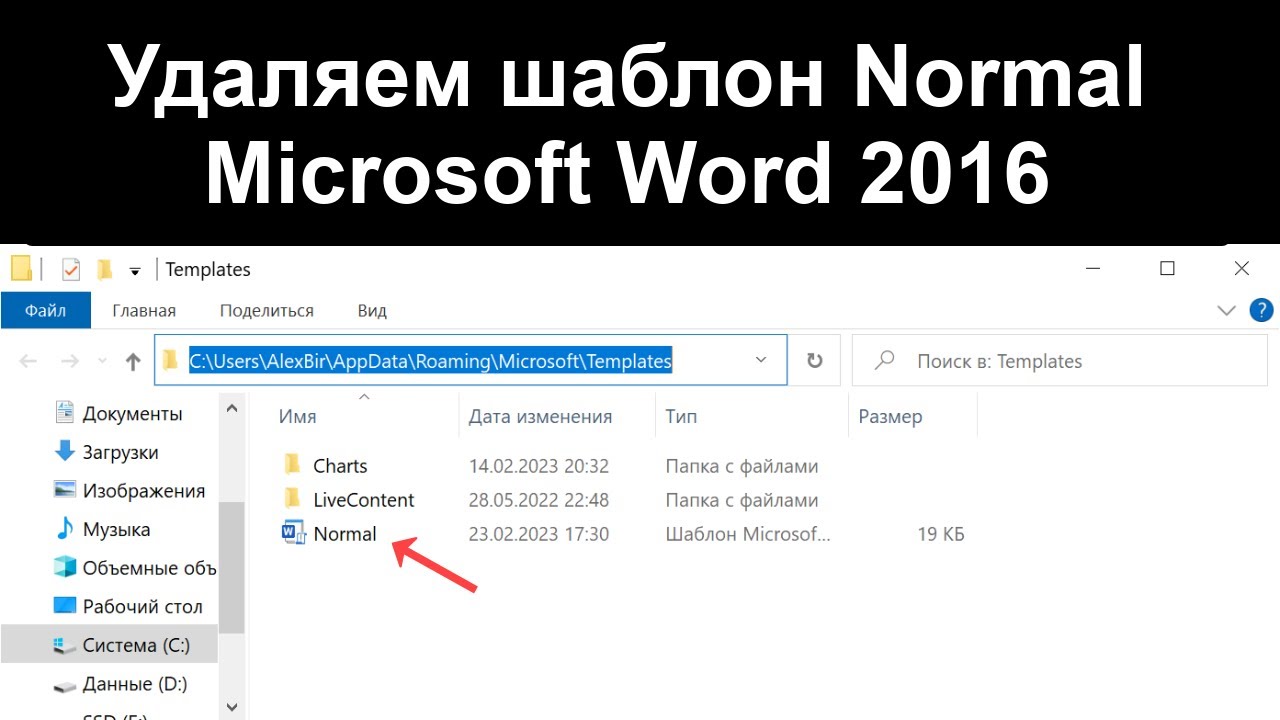Sort by the Дата изменения column header

pyautogui.click(x=540, y=417)
